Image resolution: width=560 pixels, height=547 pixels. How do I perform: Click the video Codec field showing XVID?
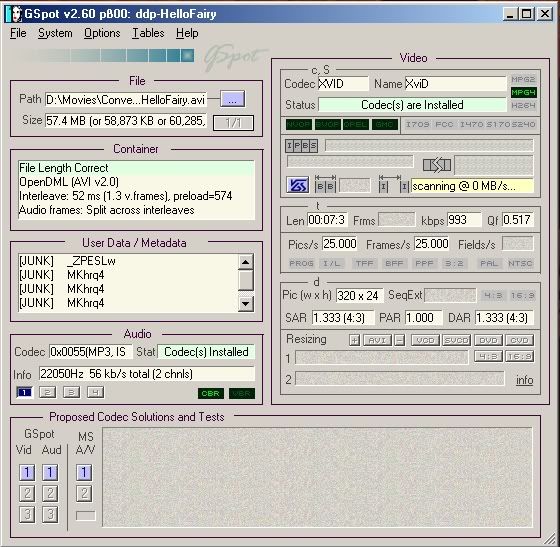[343, 84]
